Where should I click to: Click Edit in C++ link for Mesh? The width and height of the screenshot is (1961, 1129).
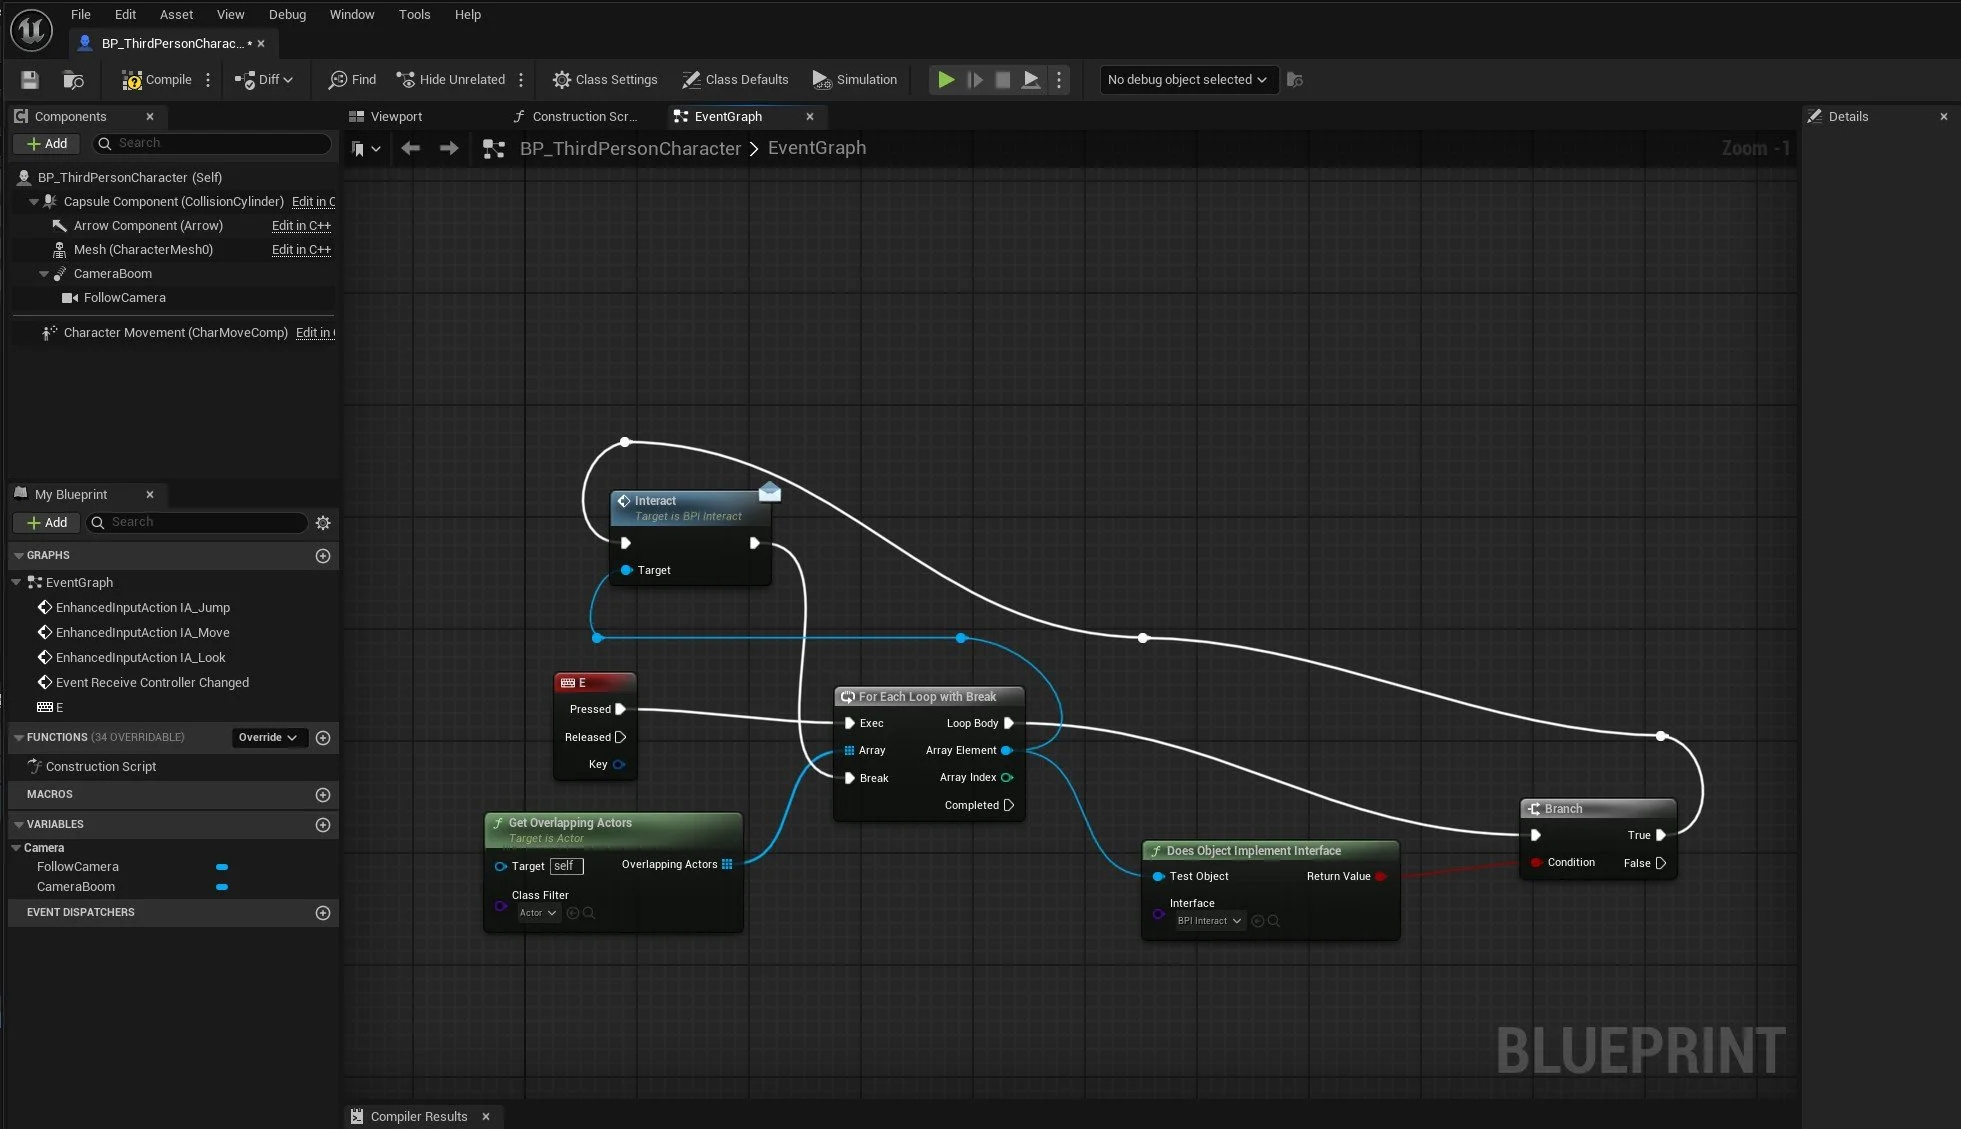click(301, 250)
